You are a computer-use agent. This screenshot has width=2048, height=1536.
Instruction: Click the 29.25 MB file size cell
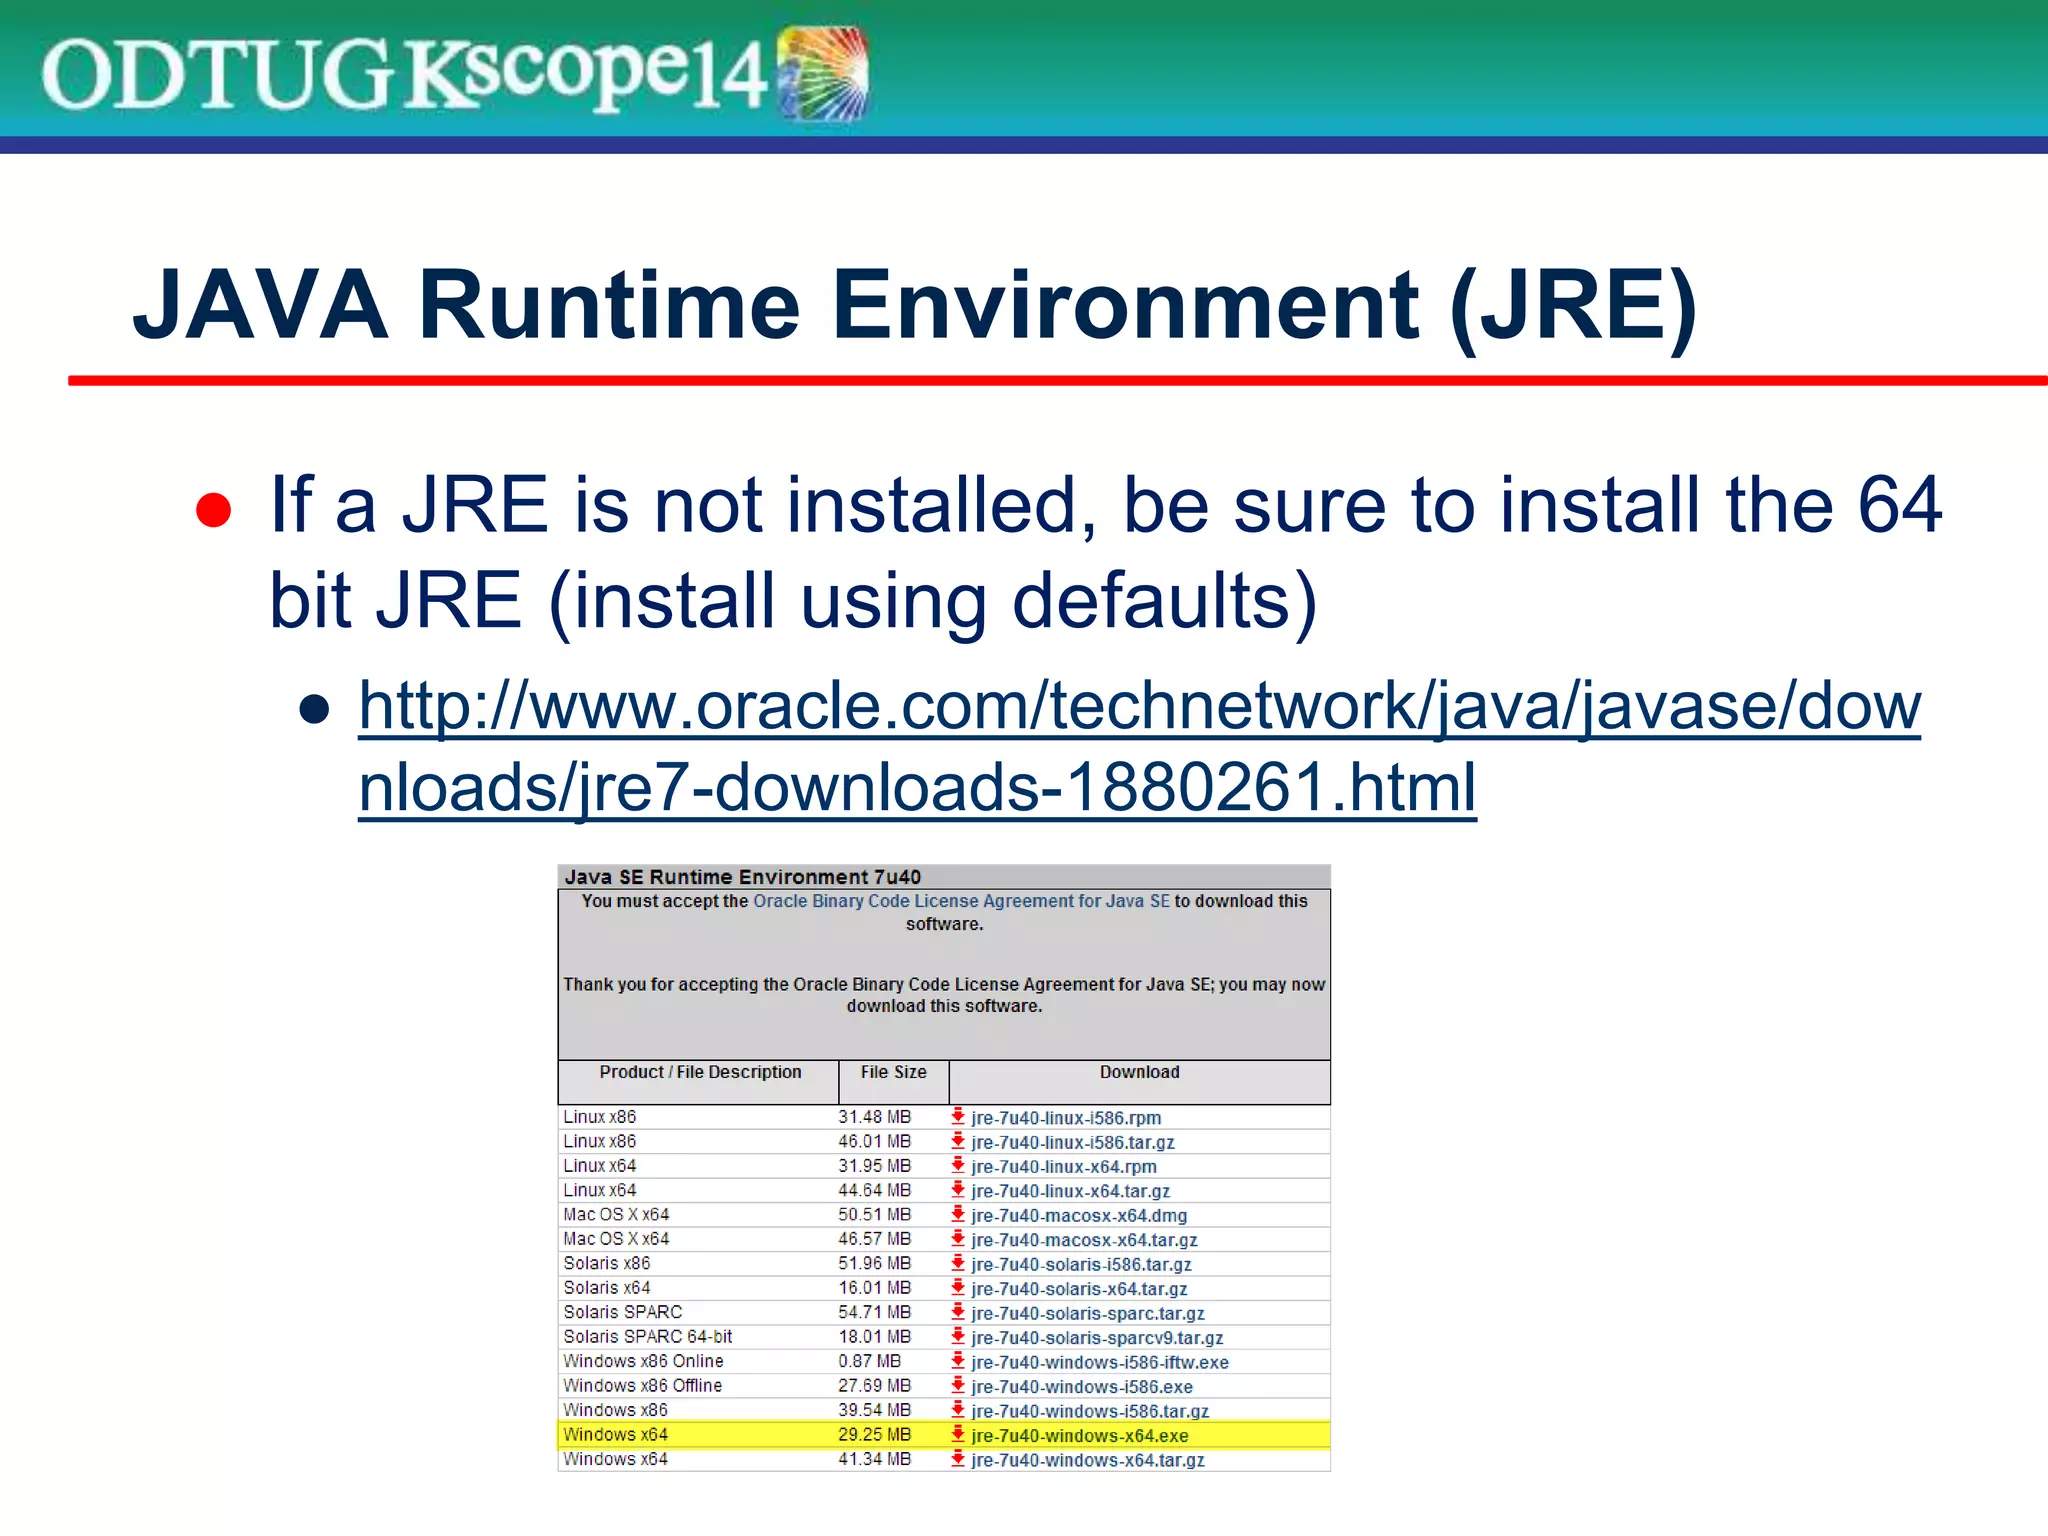point(874,1434)
